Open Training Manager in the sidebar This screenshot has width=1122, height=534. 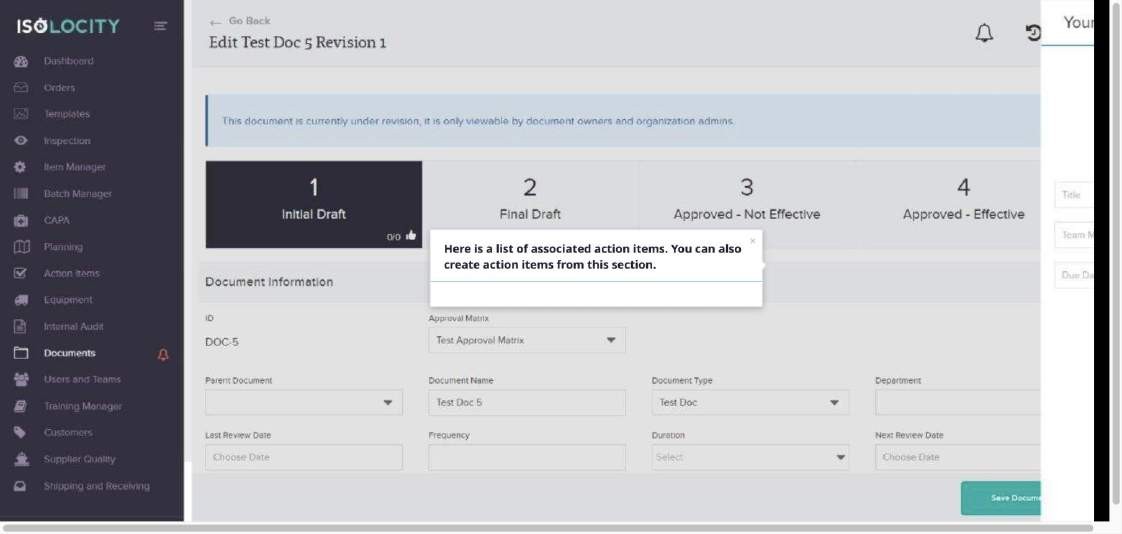pyautogui.click(x=83, y=406)
